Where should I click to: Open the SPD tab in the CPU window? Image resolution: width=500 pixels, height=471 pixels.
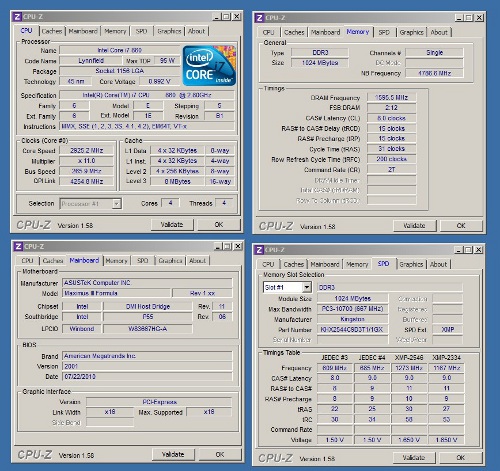tap(141, 31)
